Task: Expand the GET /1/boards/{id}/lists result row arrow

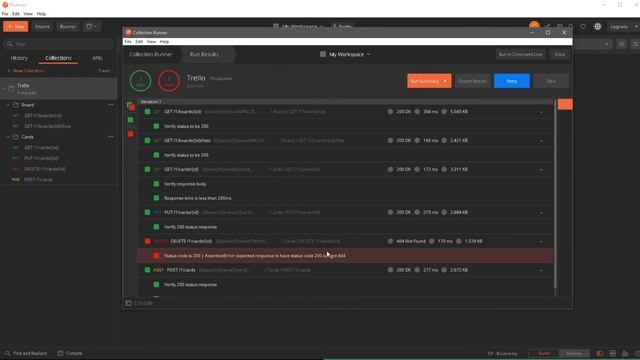Action: (542, 141)
